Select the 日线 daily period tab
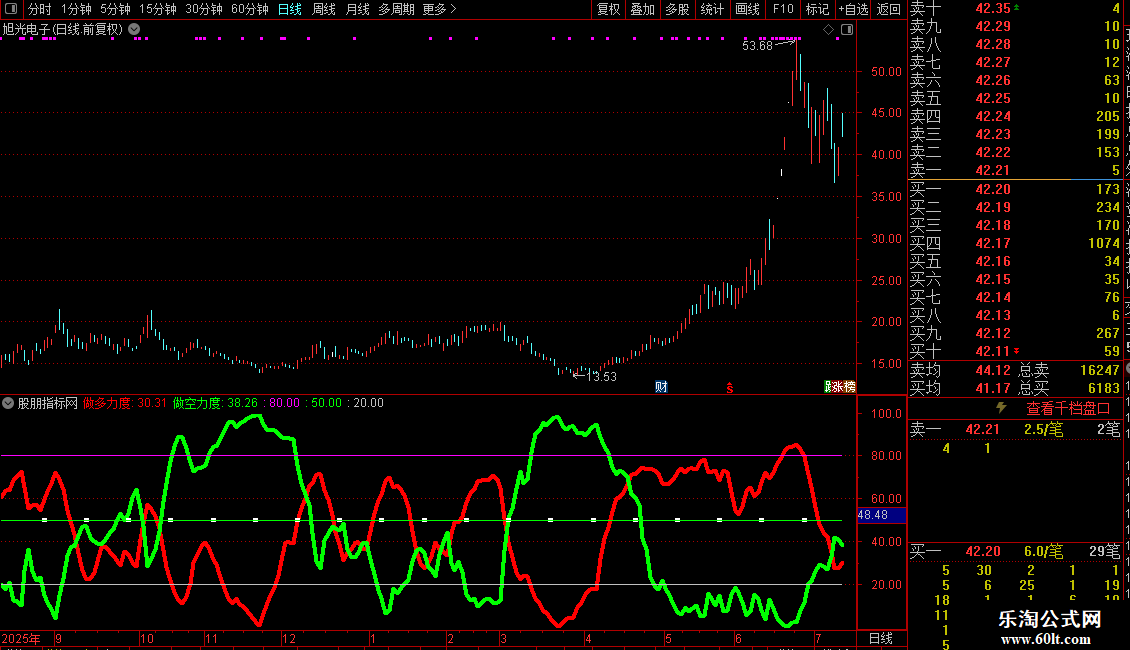The image size is (1130, 650). [x=290, y=9]
